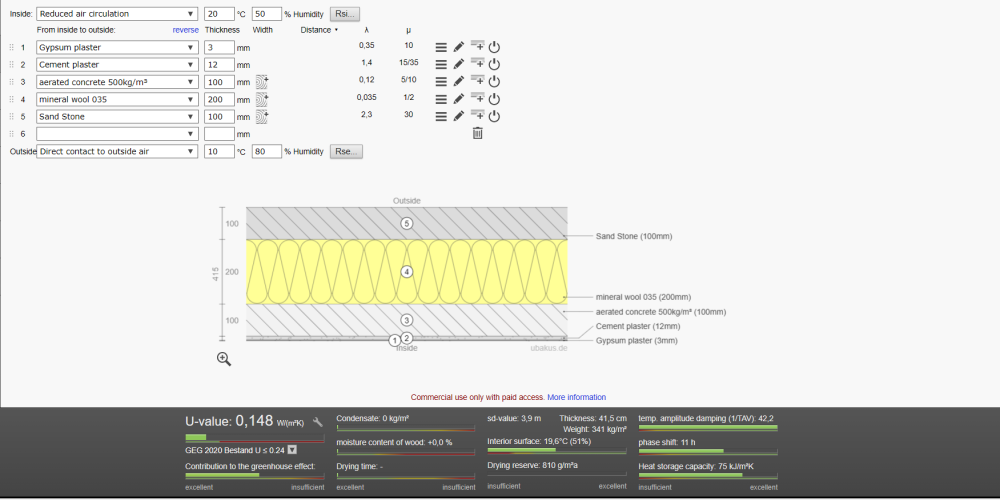The width and height of the screenshot is (1000, 500).
Task: Open empty layer 6 material dropdown
Action: click(117, 134)
